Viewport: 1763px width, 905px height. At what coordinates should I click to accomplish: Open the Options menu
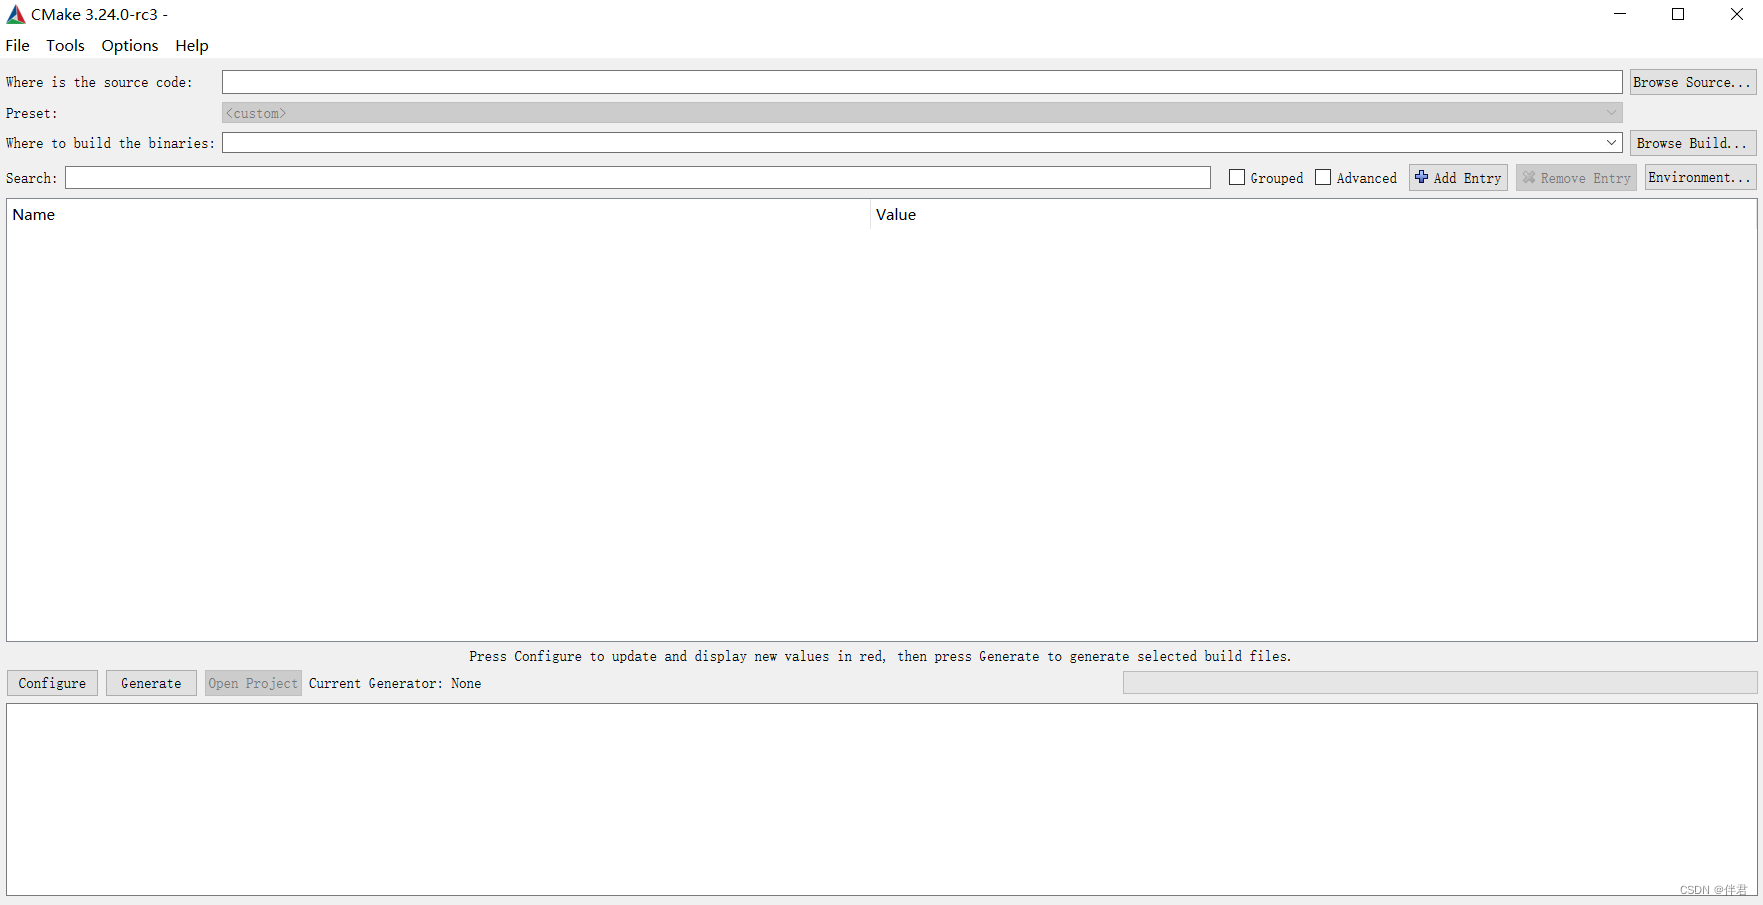(130, 46)
